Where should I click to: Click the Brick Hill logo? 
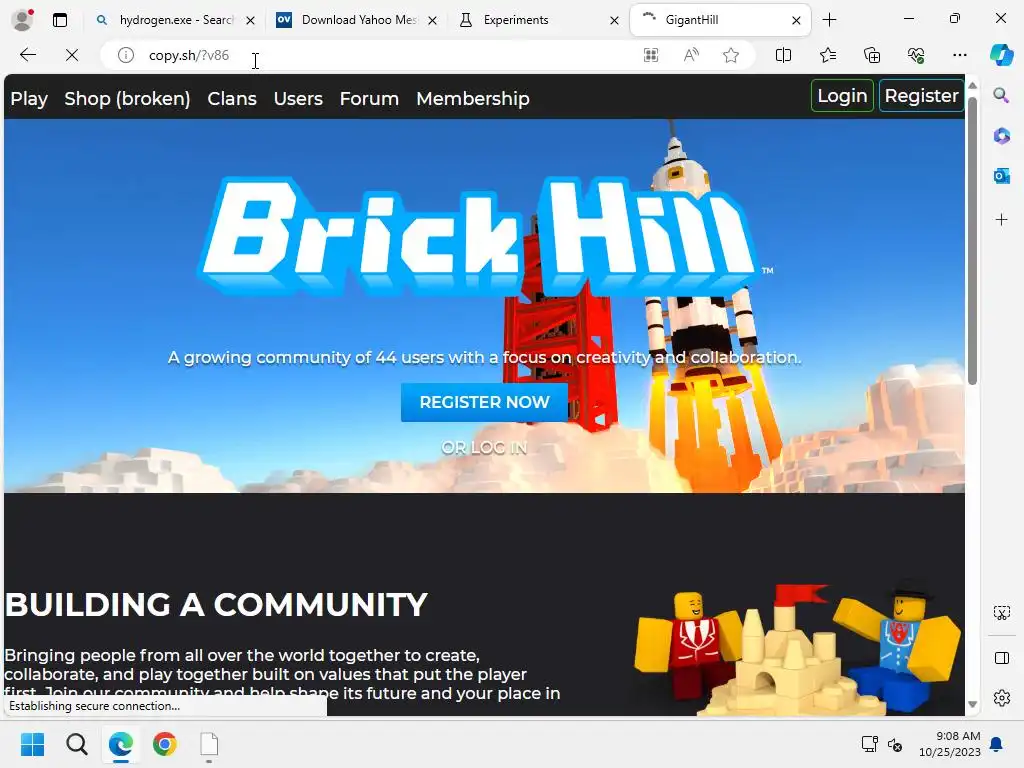483,235
